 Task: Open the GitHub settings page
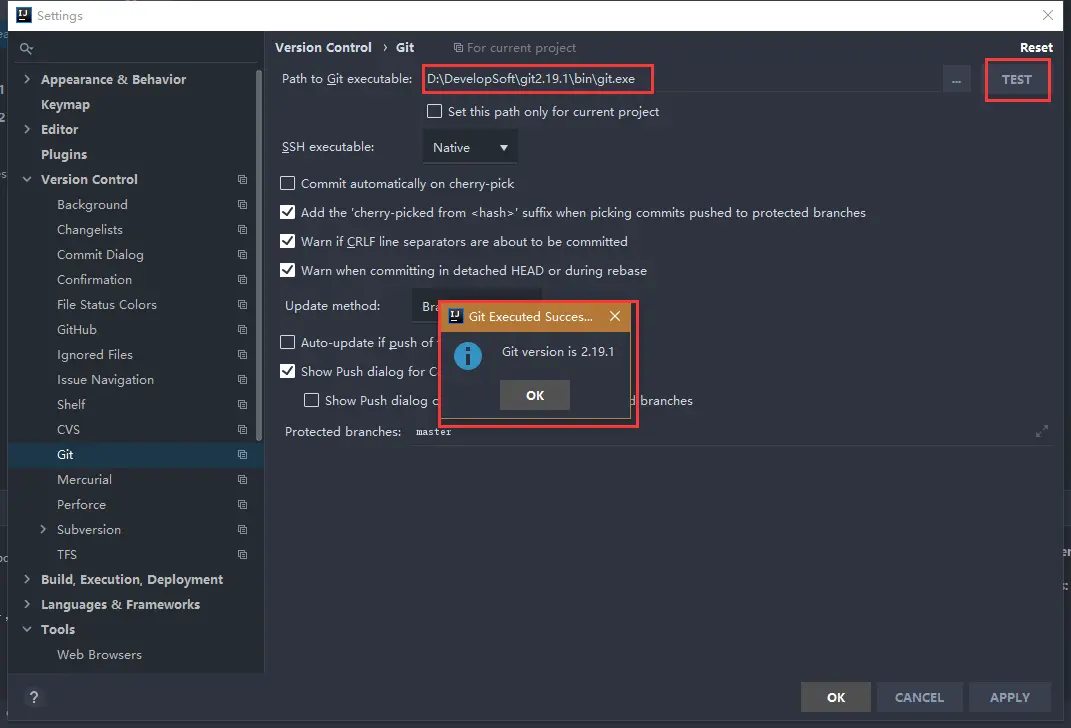click(77, 329)
